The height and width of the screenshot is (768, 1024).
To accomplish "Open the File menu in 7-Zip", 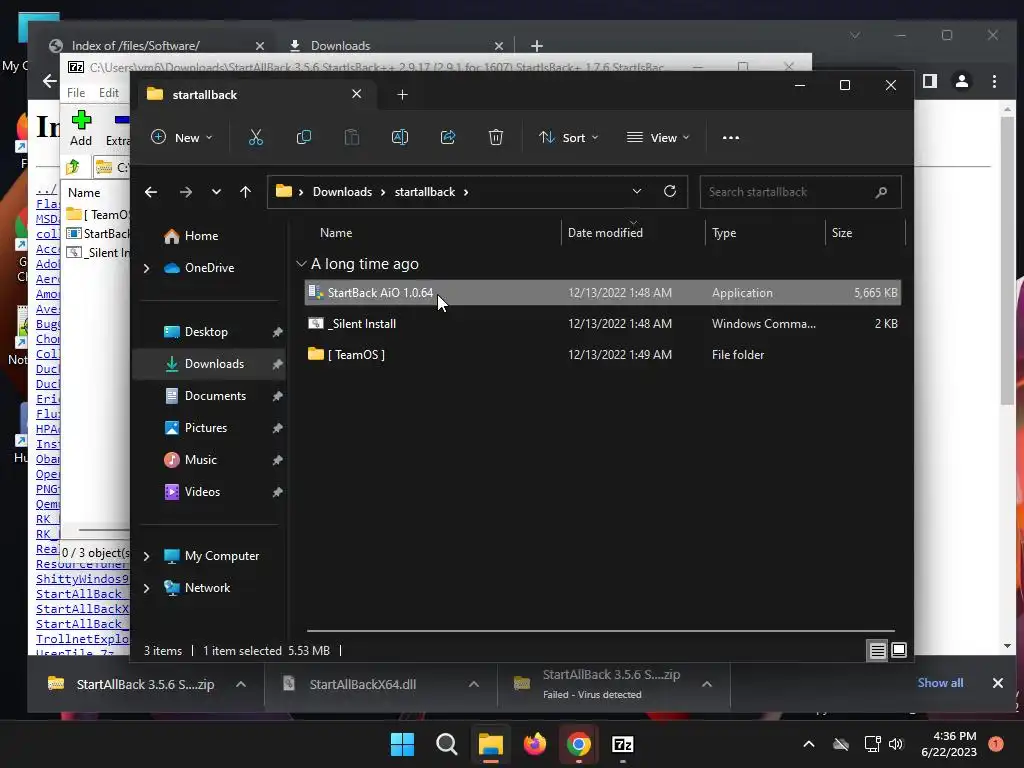I will pyautogui.click(x=76, y=93).
